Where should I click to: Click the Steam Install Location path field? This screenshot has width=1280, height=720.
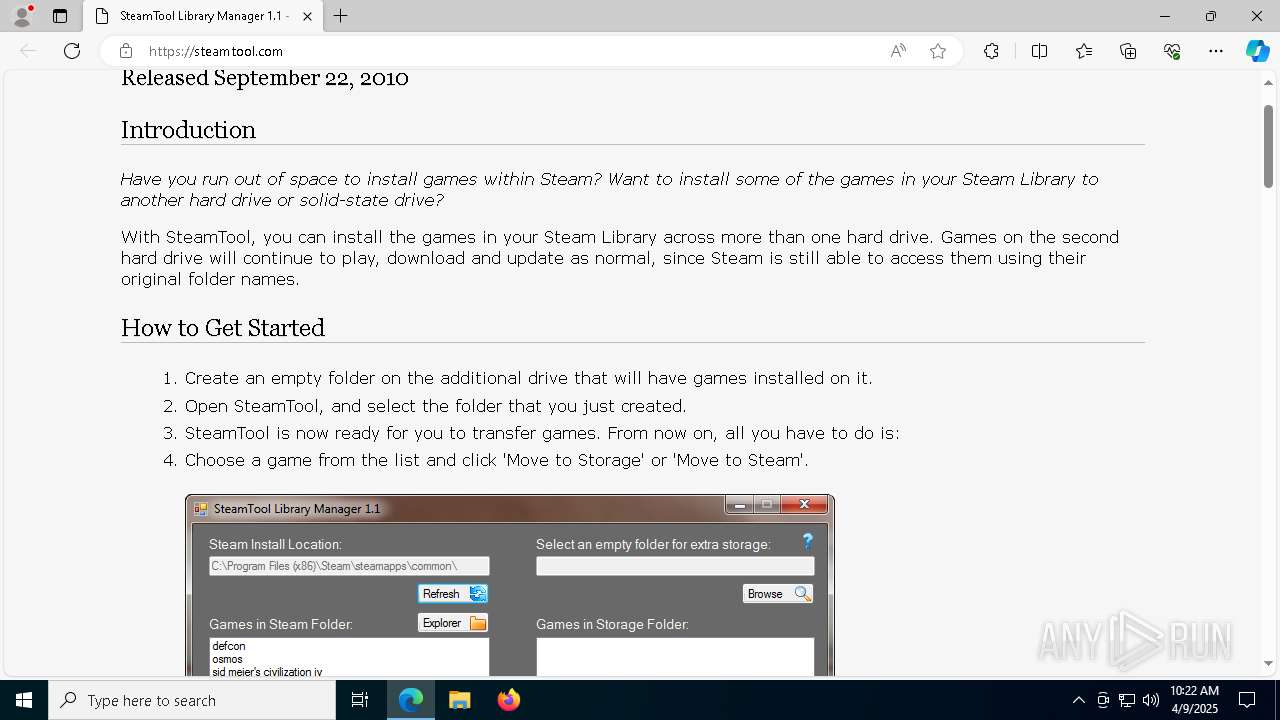pyautogui.click(x=349, y=566)
